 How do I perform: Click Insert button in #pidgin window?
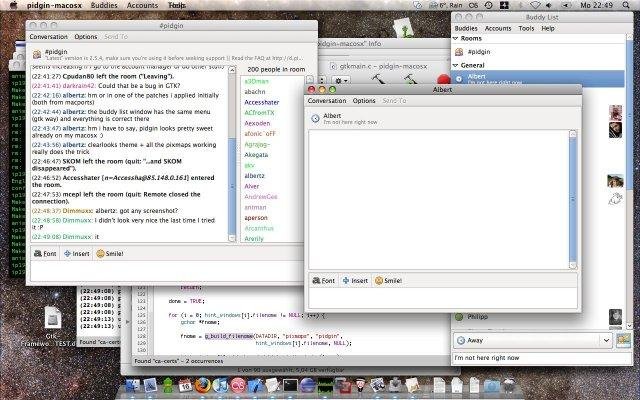(x=77, y=253)
